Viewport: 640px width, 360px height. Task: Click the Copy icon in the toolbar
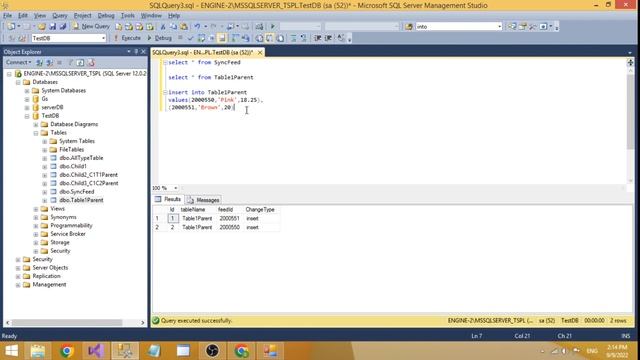(x=173, y=27)
